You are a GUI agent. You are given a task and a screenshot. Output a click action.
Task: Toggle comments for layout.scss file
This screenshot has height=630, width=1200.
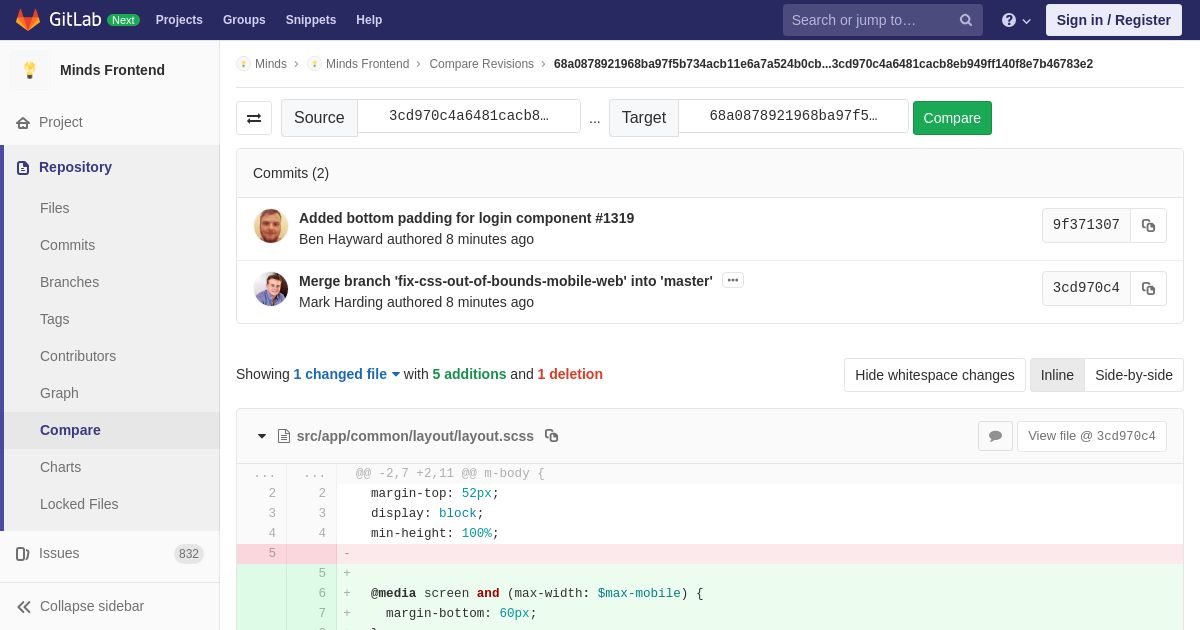pyautogui.click(x=995, y=436)
